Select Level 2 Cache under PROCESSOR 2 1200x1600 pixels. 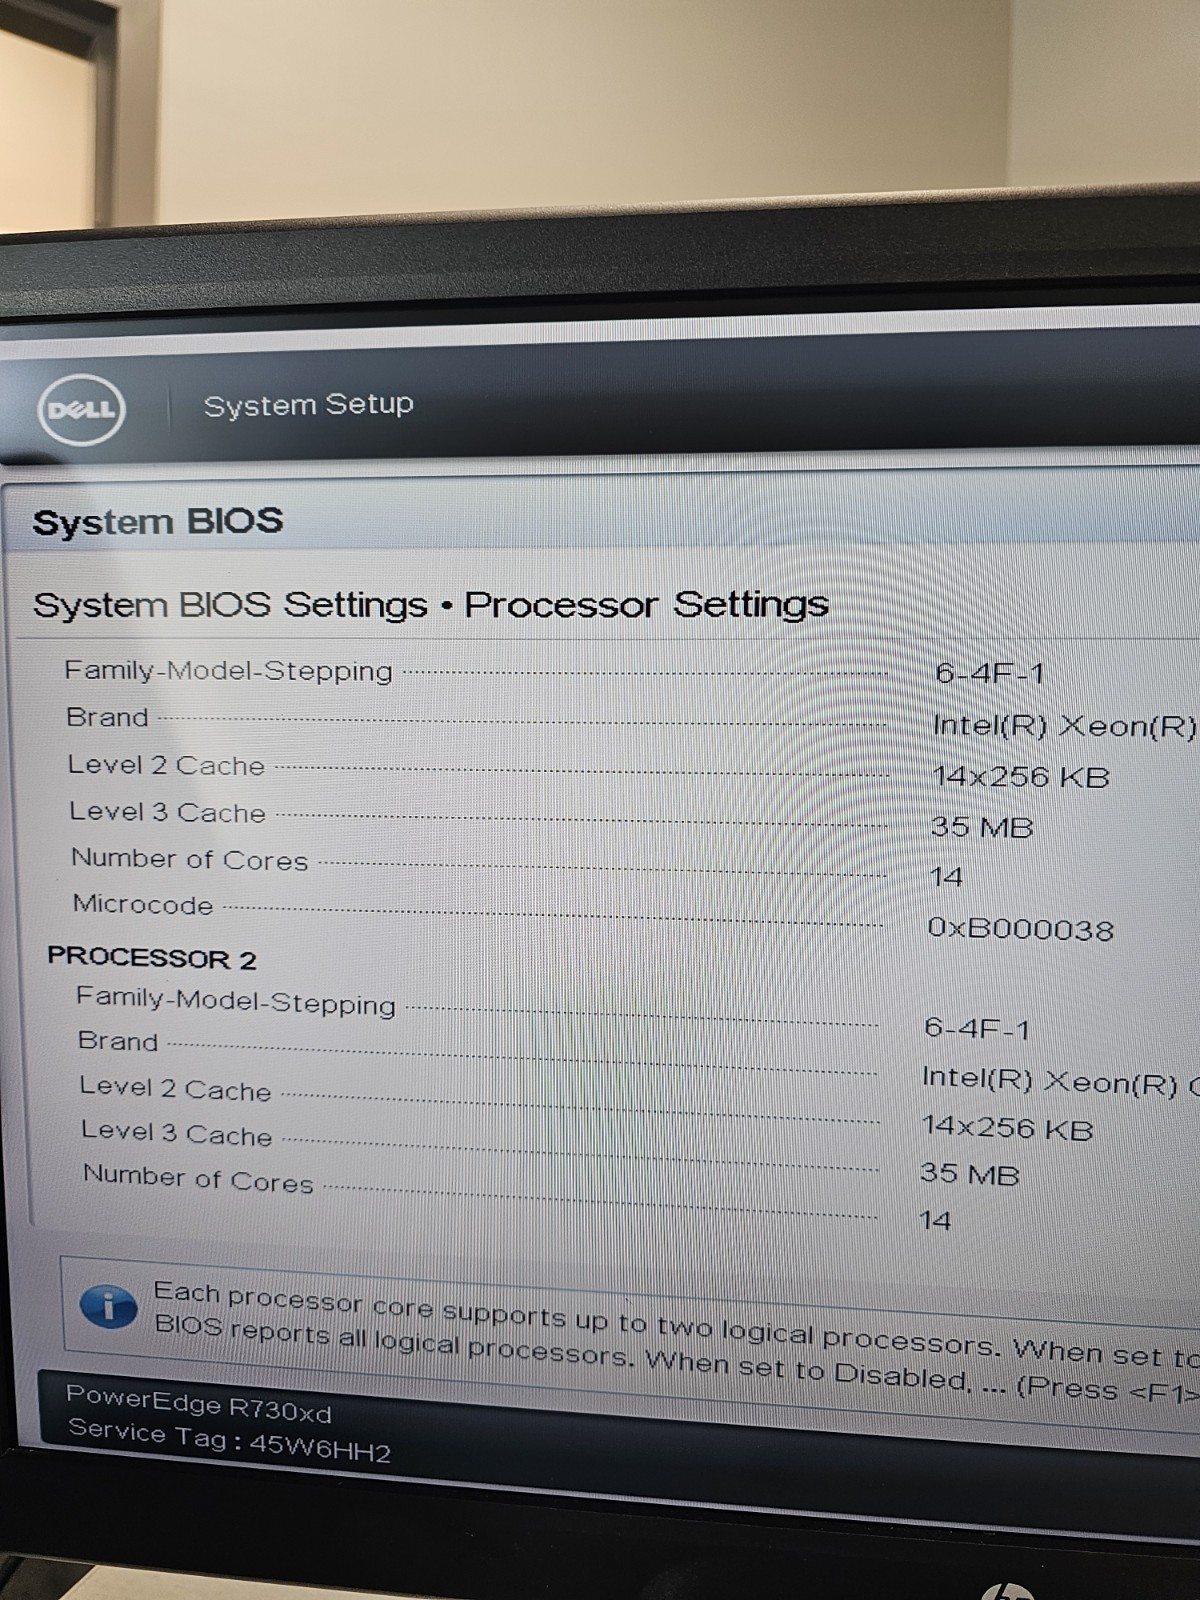point(175,1088)
